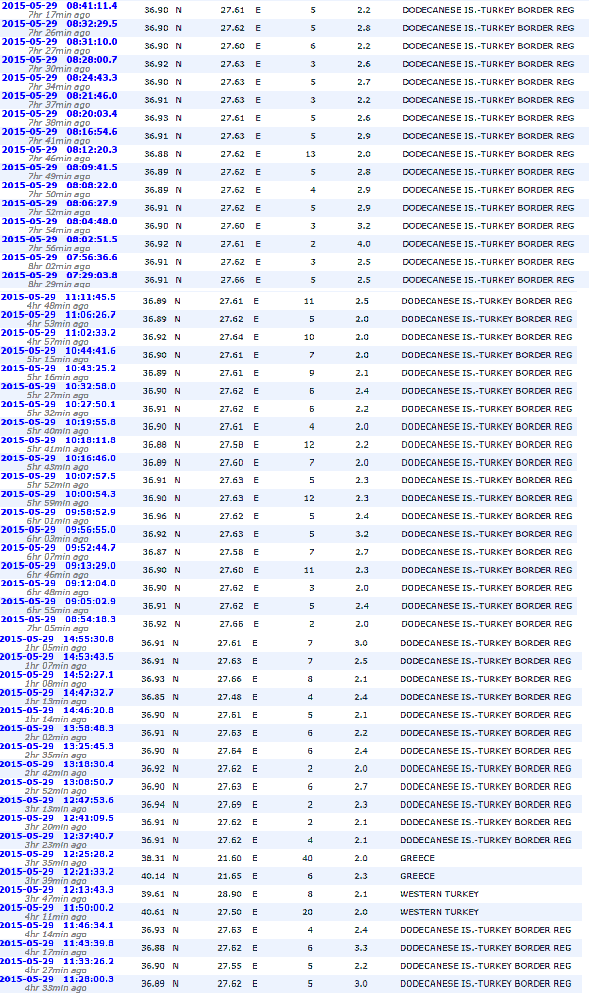Open the 13:25:45.3 earthquake event link

[x=57, y=746]
